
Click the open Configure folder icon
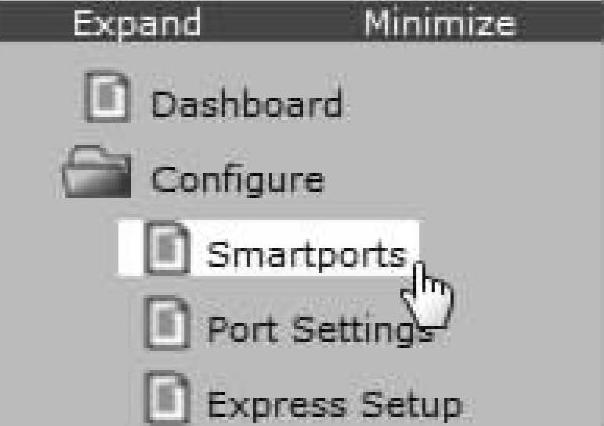[97, 172]
